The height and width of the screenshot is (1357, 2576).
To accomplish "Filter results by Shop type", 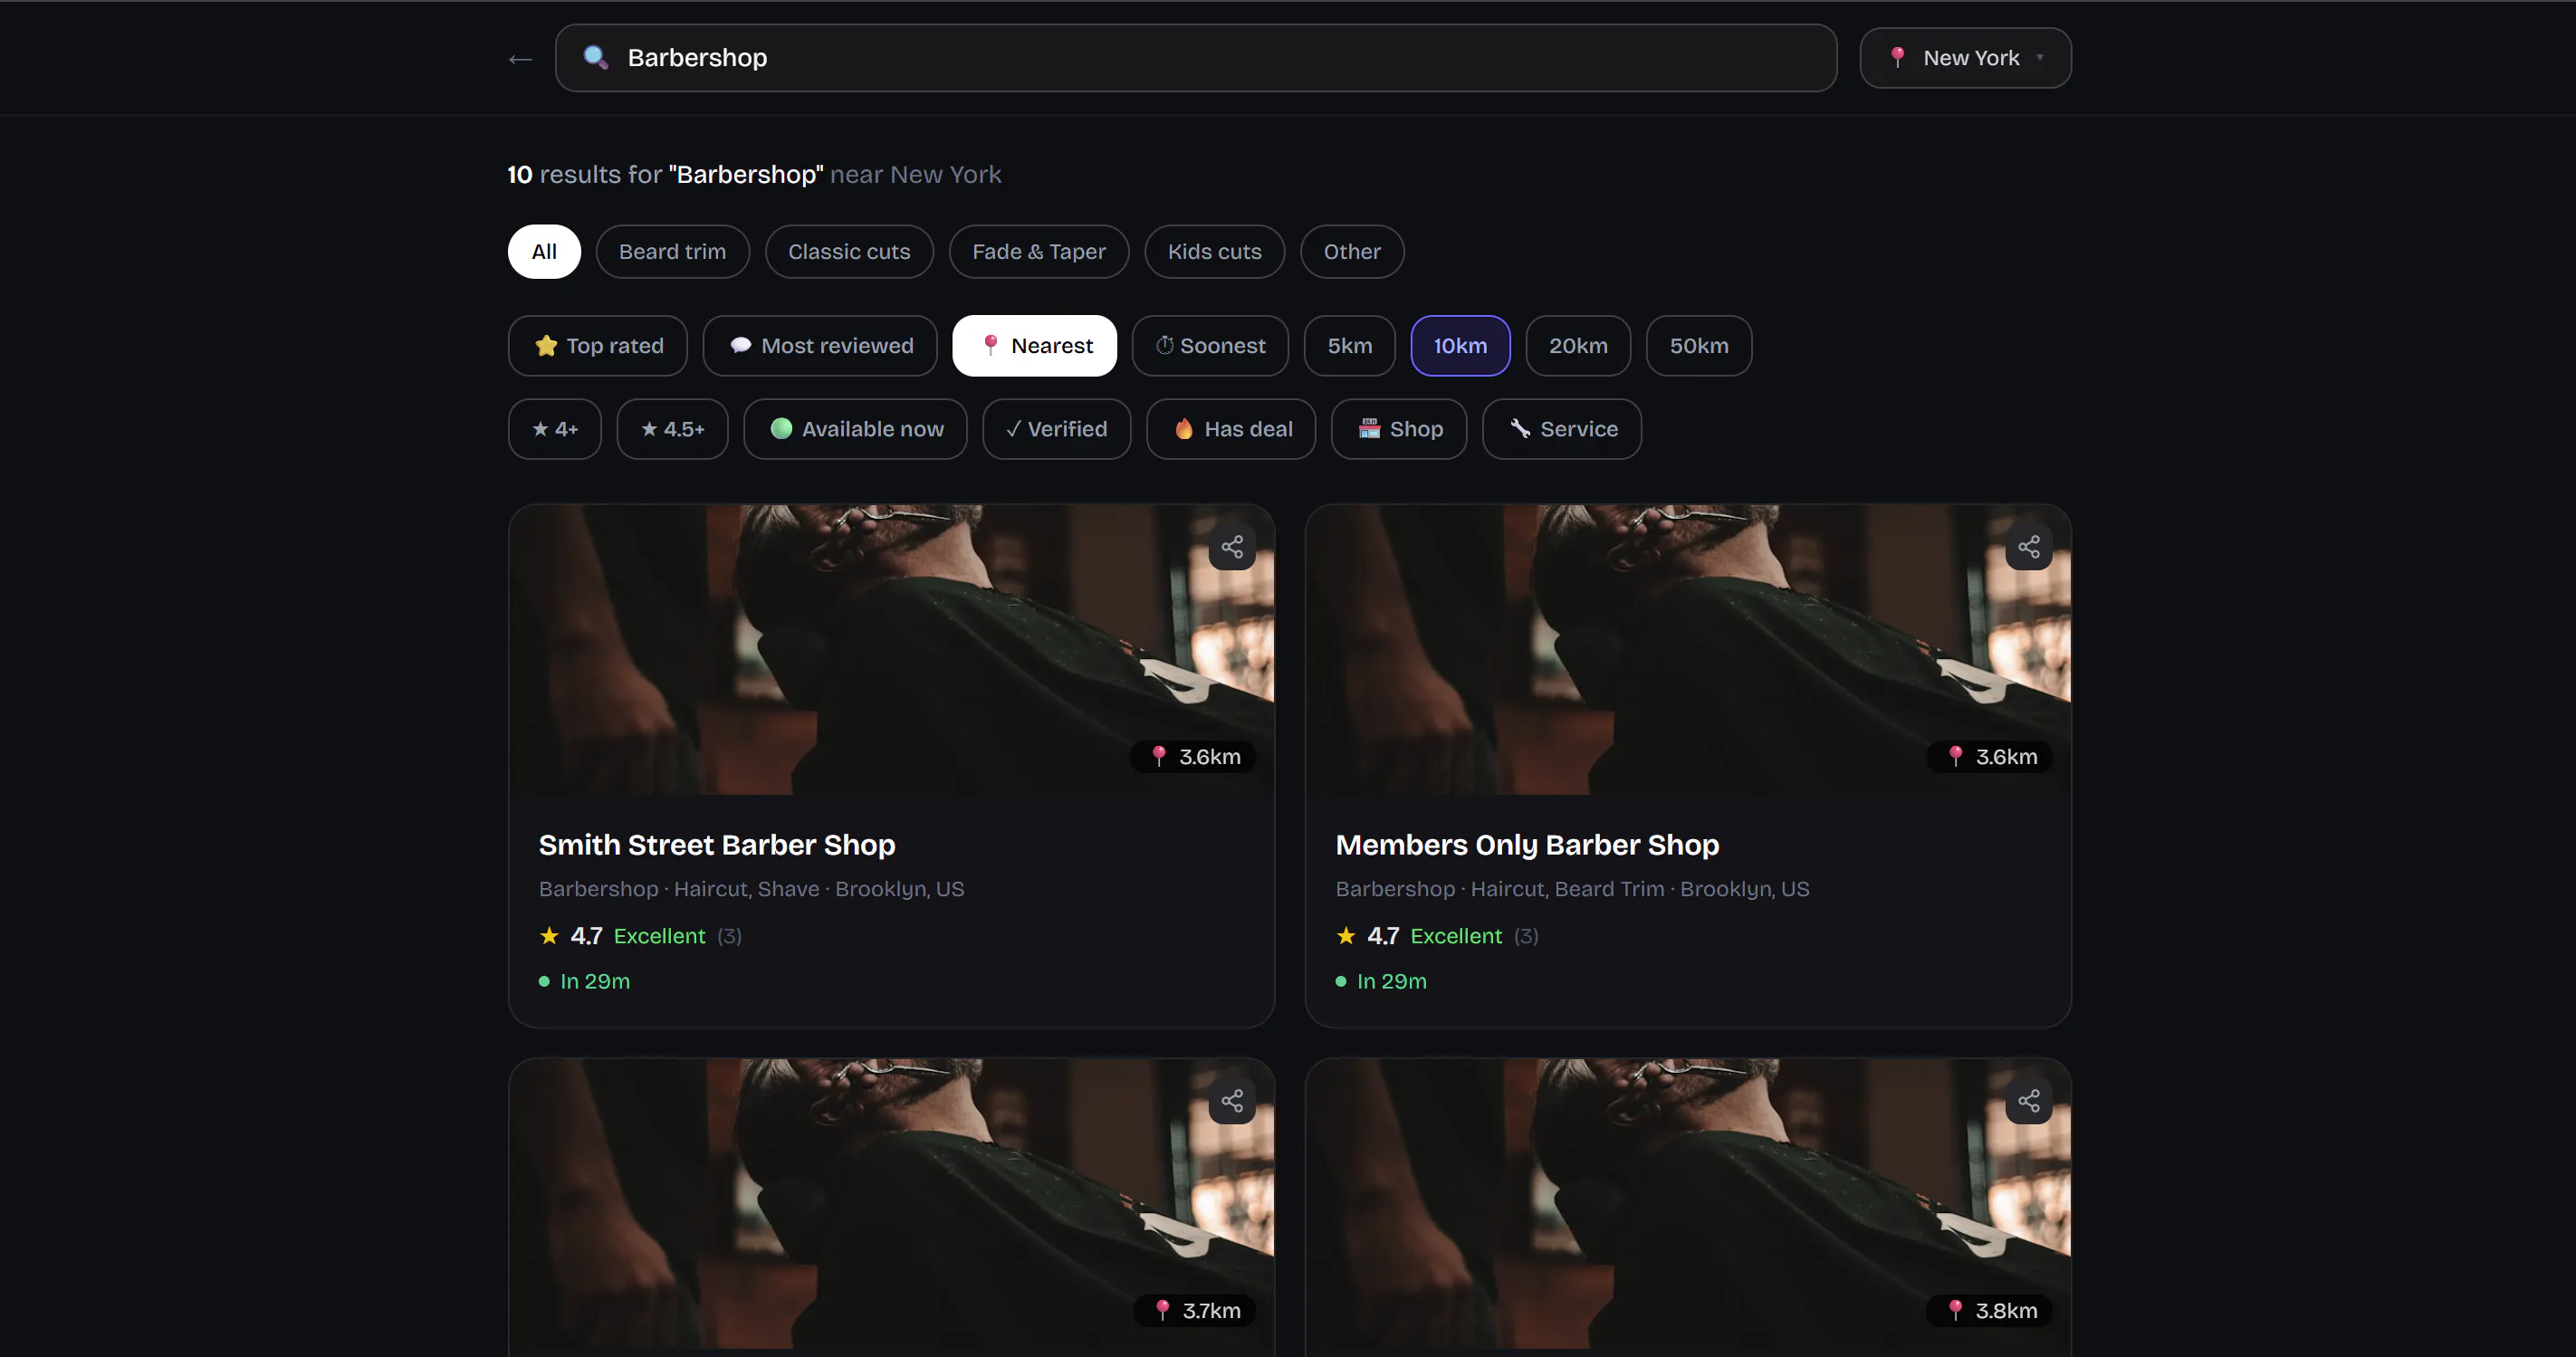I will click(1399, 430).
